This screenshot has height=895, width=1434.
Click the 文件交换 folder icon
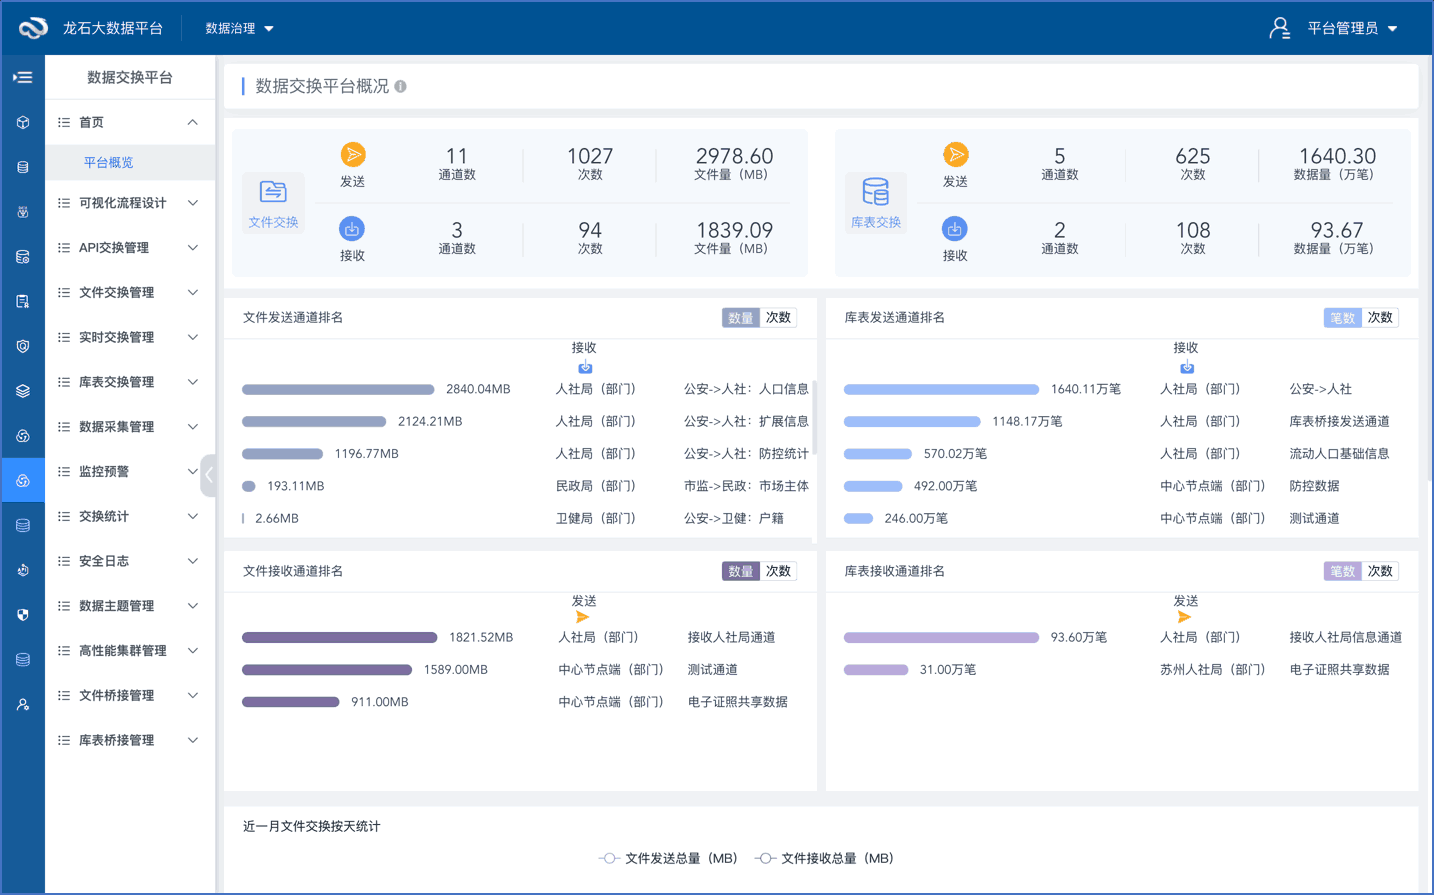(x=273, y=191)
